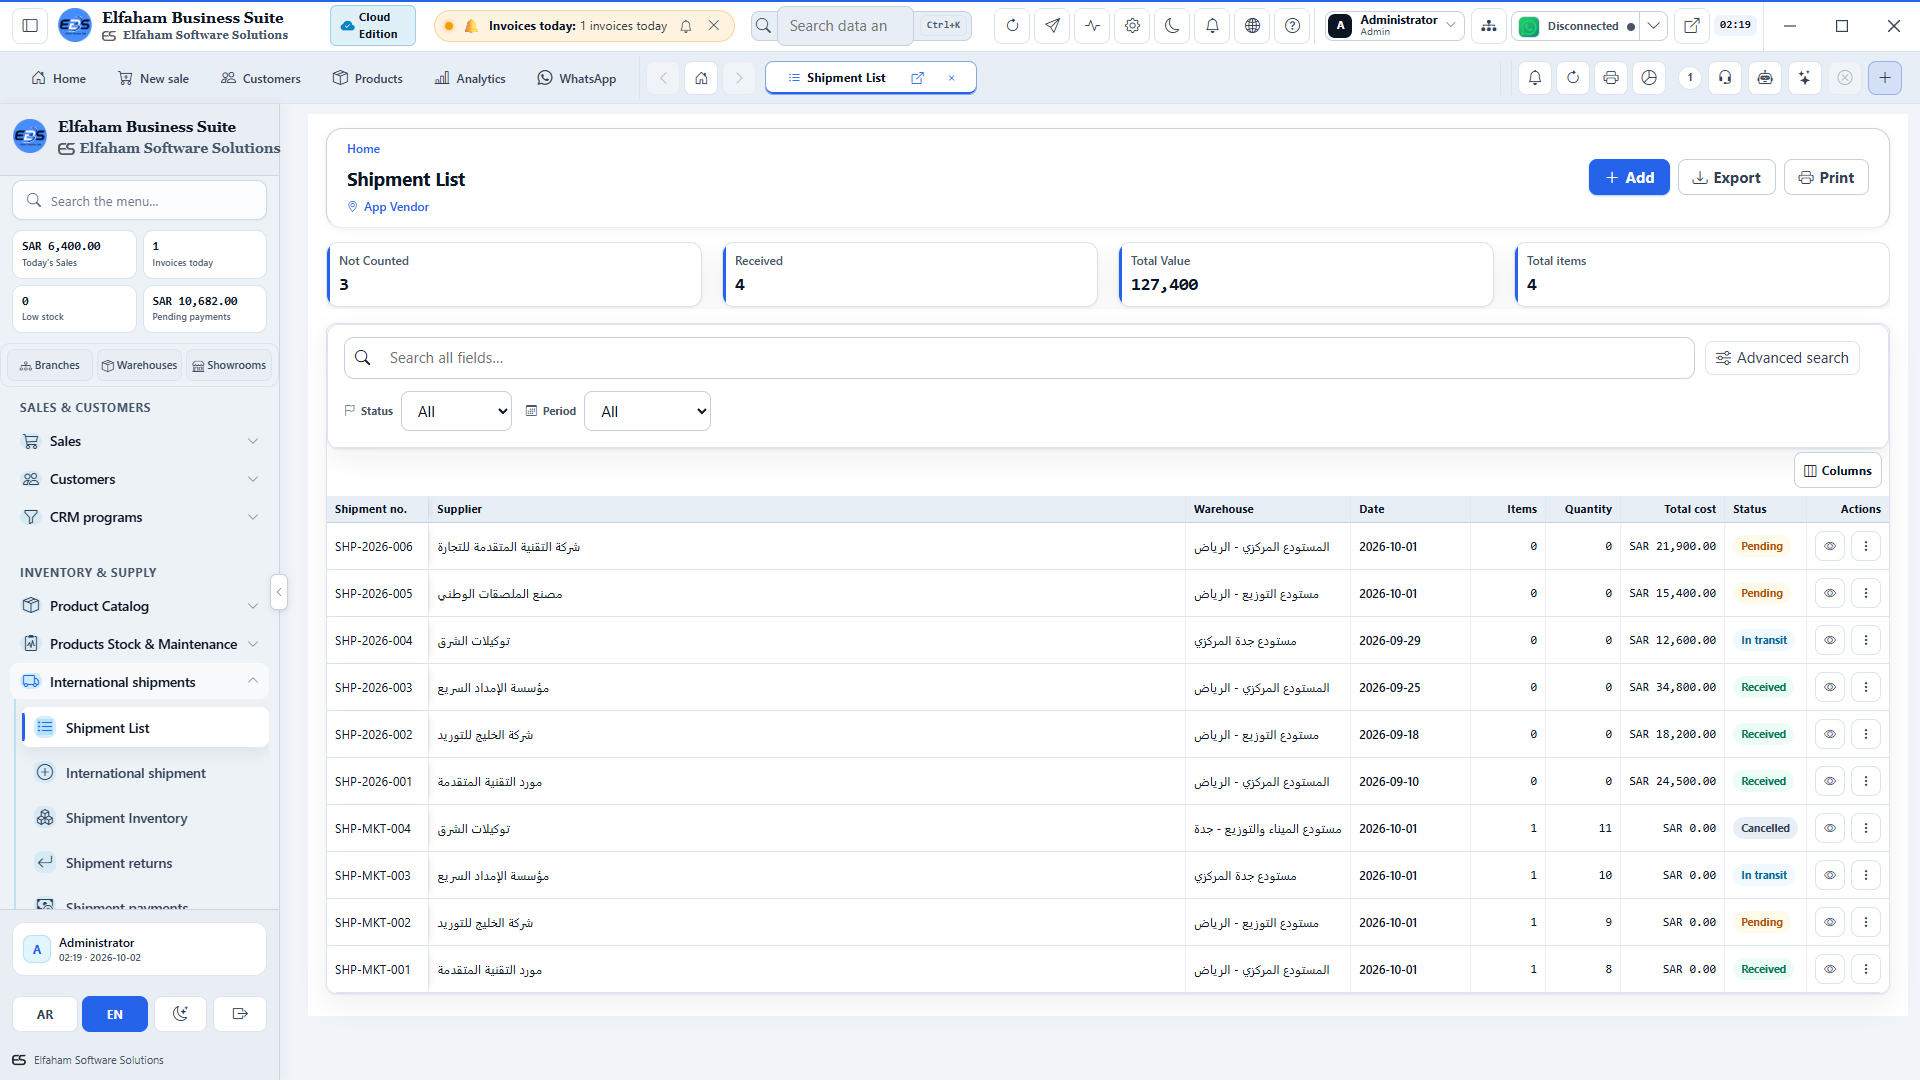Close the Invoices today notification
This screenshot has height=1080, width=1920.
click(714, 26)
